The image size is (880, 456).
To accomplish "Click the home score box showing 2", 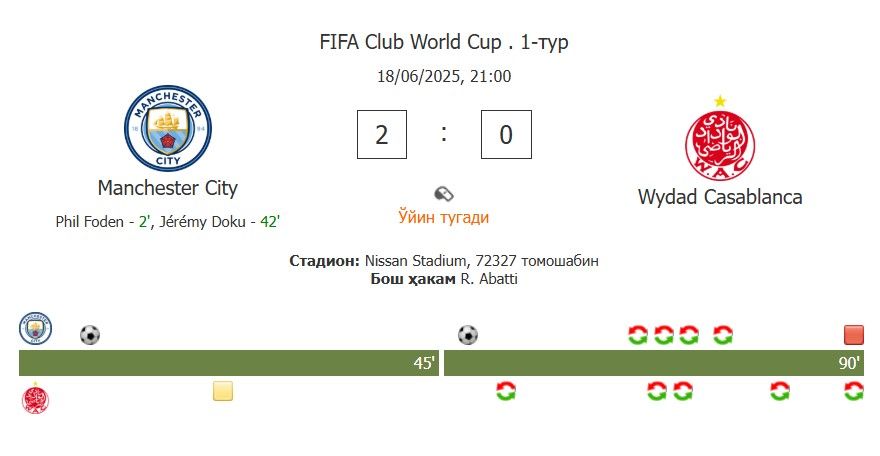I will pyautogui.click(x=382, y=135).
